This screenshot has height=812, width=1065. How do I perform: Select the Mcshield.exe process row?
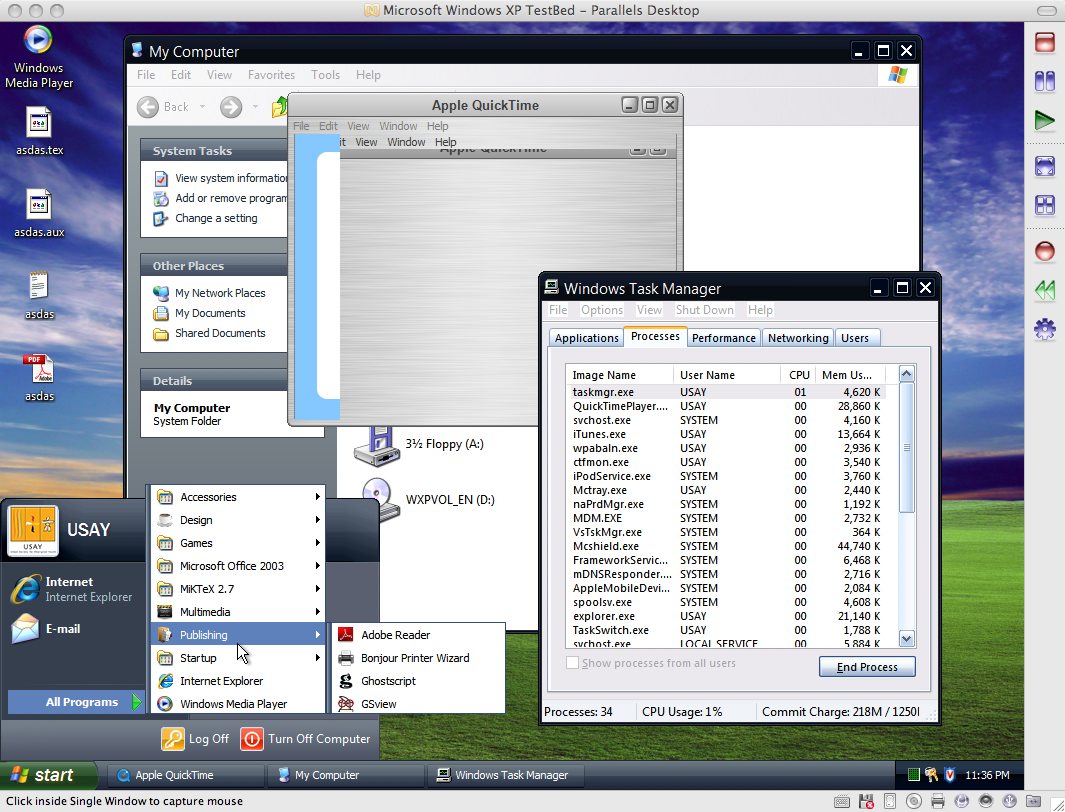click(725, 546)
